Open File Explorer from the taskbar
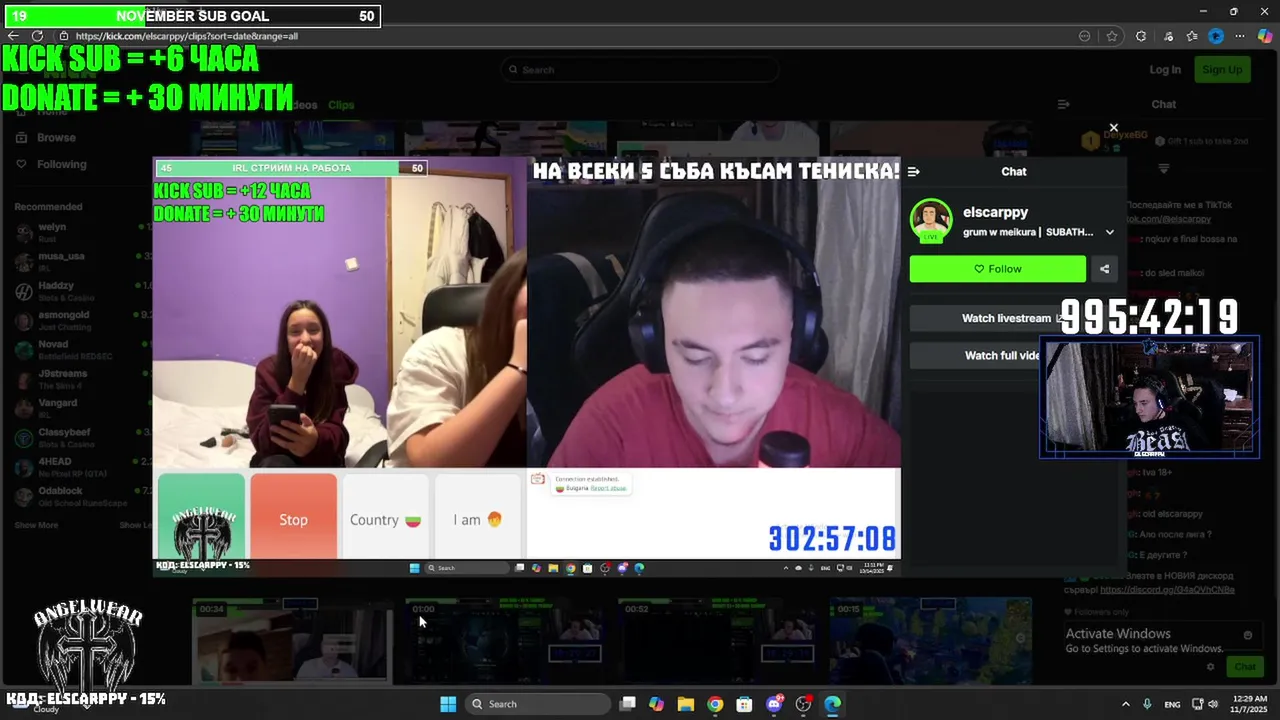The height and width of the screenshot is (720, 1280). click(x=686, y=704)
